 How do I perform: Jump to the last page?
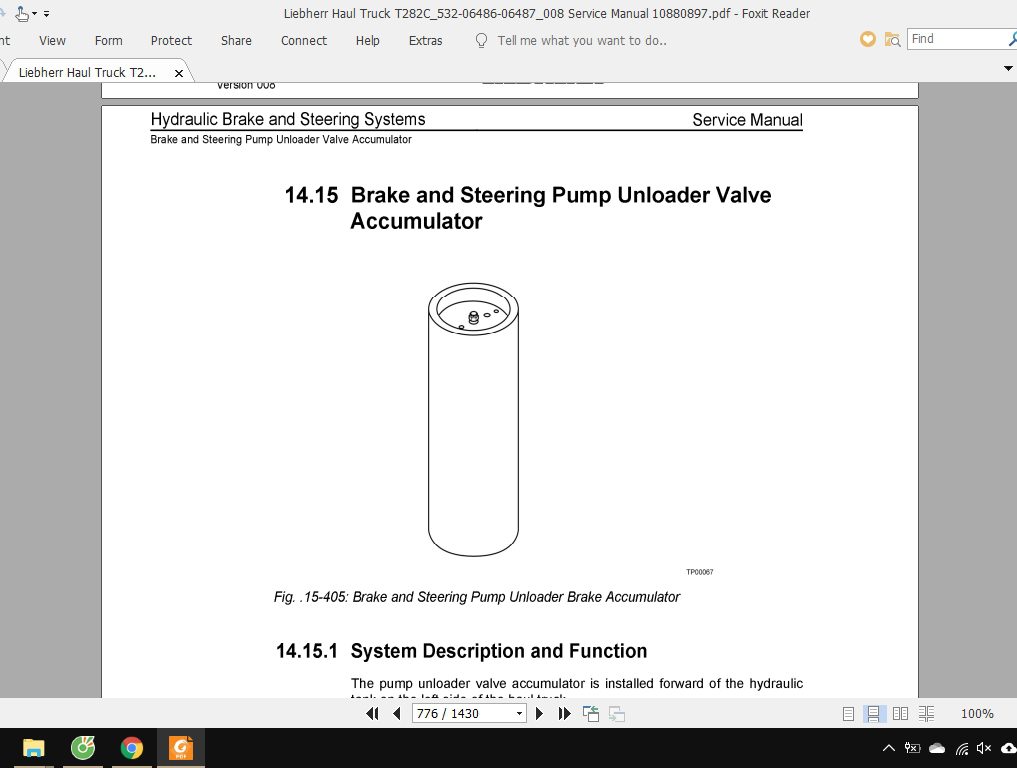point(564,713)
